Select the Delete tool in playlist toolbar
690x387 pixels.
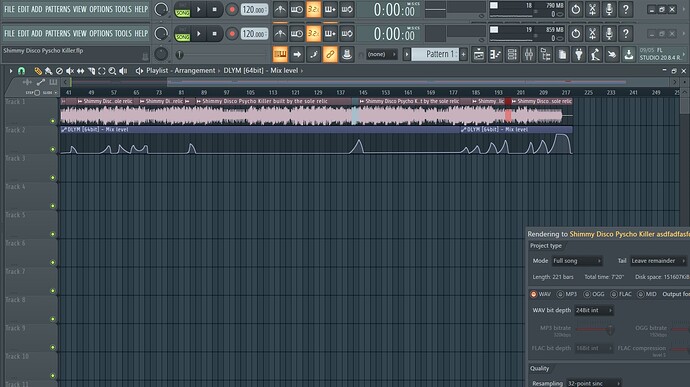coord(59,70)
